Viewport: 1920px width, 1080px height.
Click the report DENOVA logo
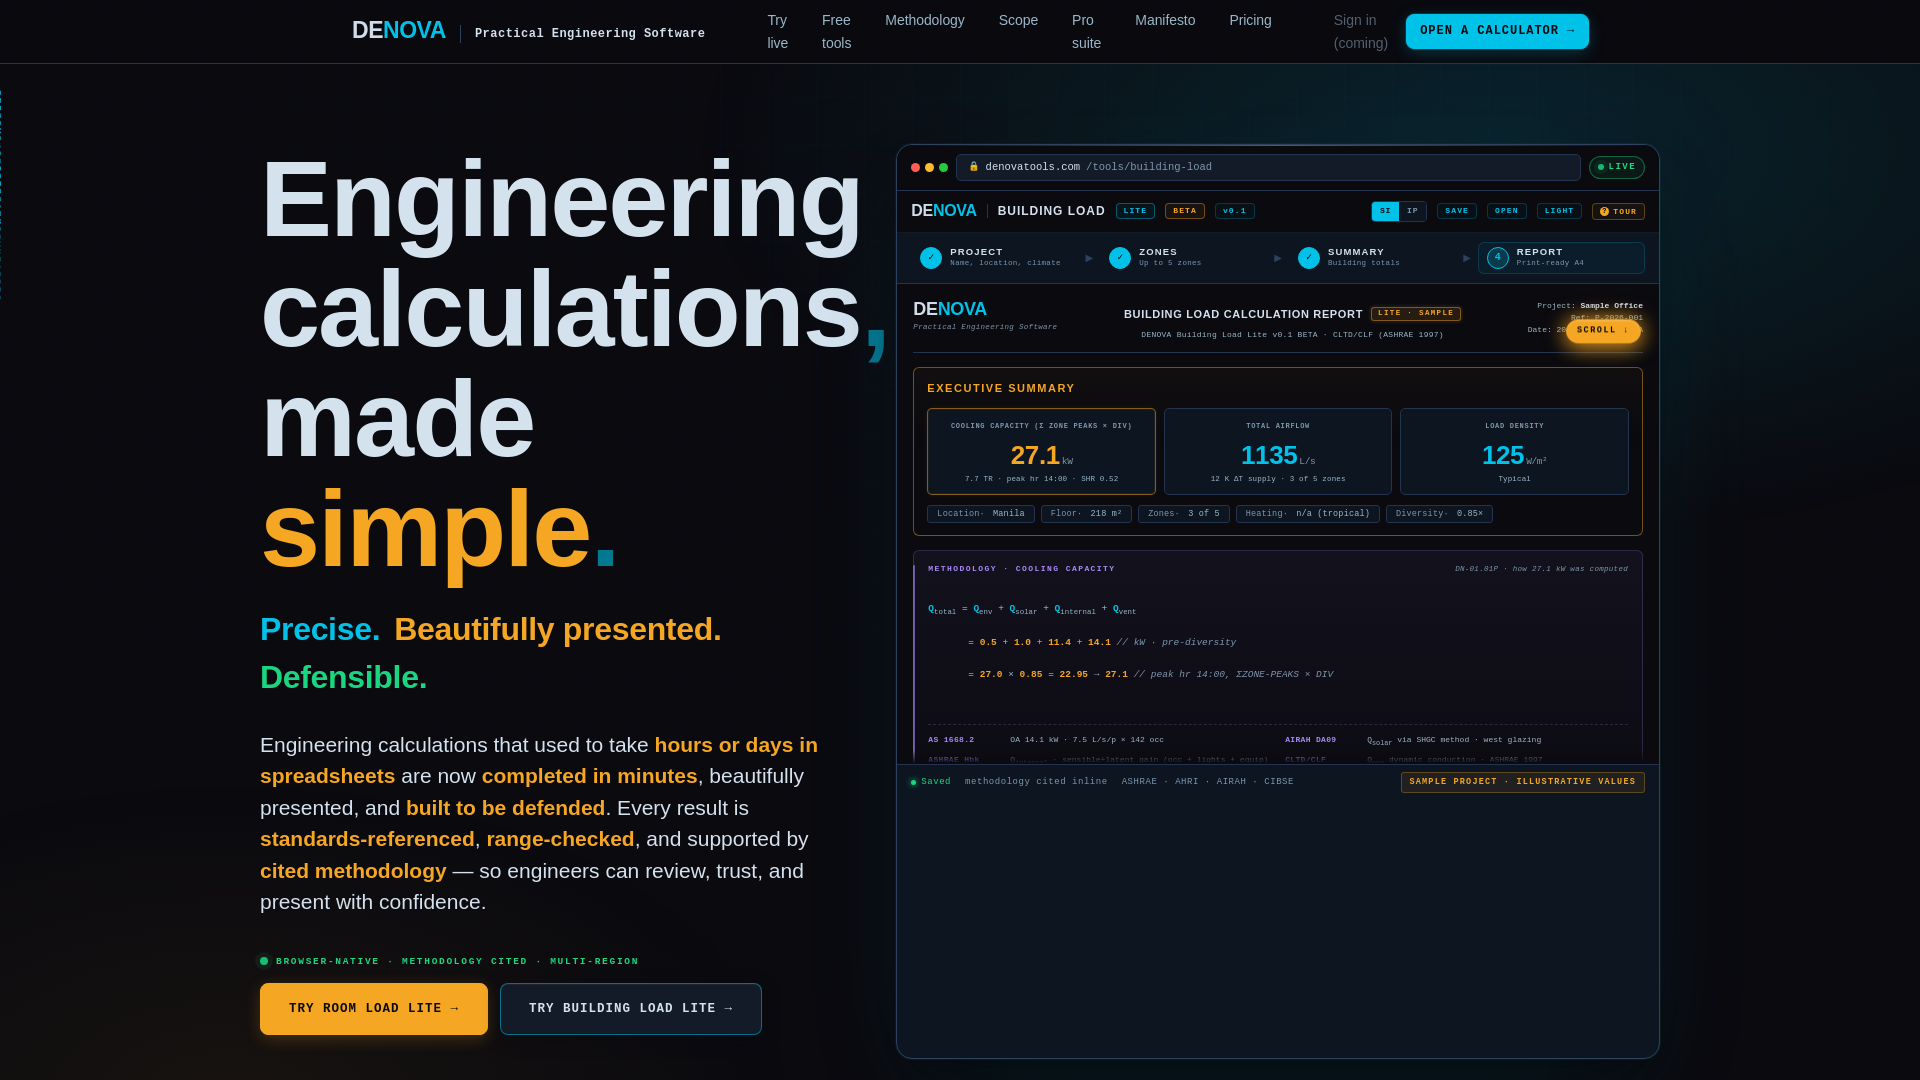(949, 310)
